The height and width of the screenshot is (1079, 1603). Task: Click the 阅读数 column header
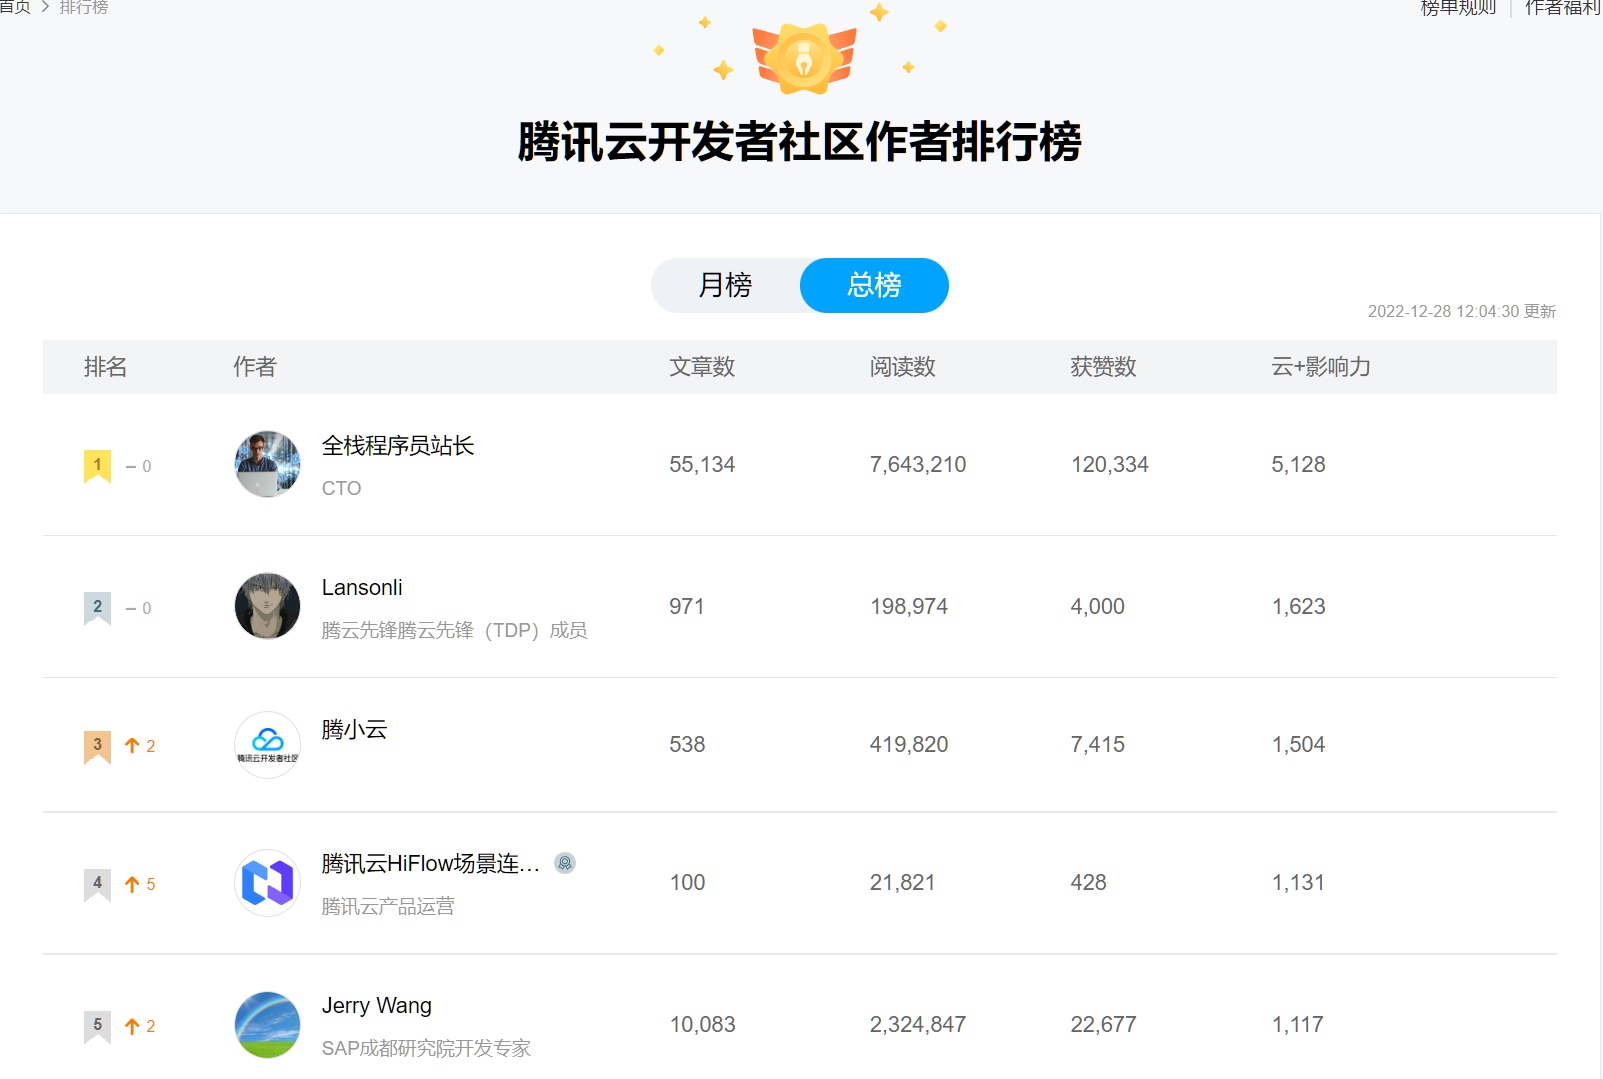(903, 367)
